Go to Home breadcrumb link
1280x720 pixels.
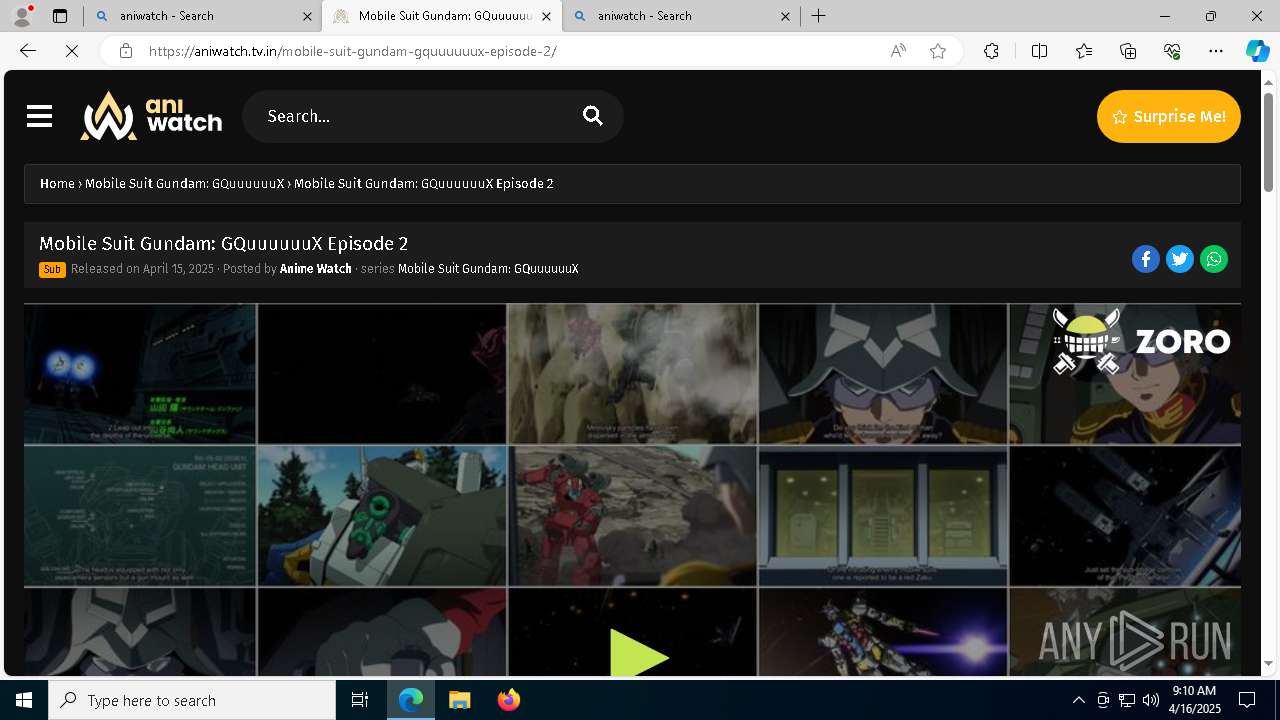pyautogui.click(x=57, y=184)
